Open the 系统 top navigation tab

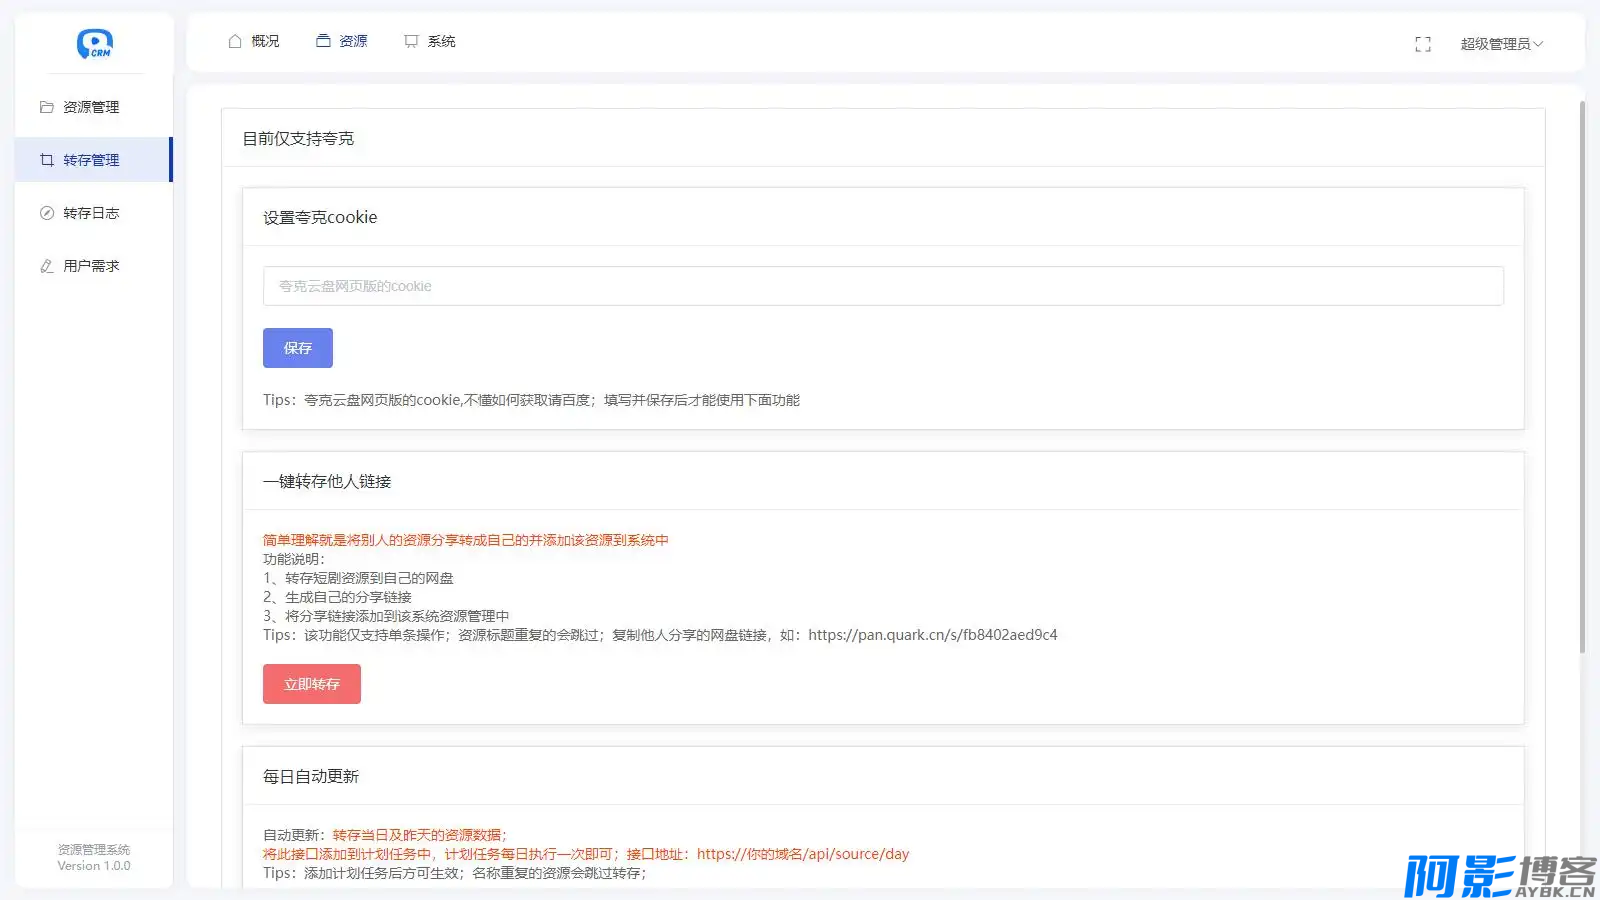[x=430, y=41]
